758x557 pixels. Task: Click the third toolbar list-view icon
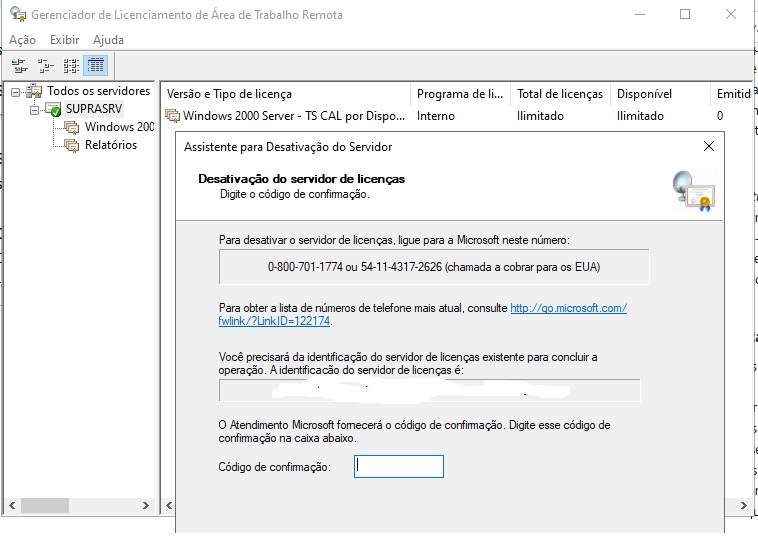(71, 65)
